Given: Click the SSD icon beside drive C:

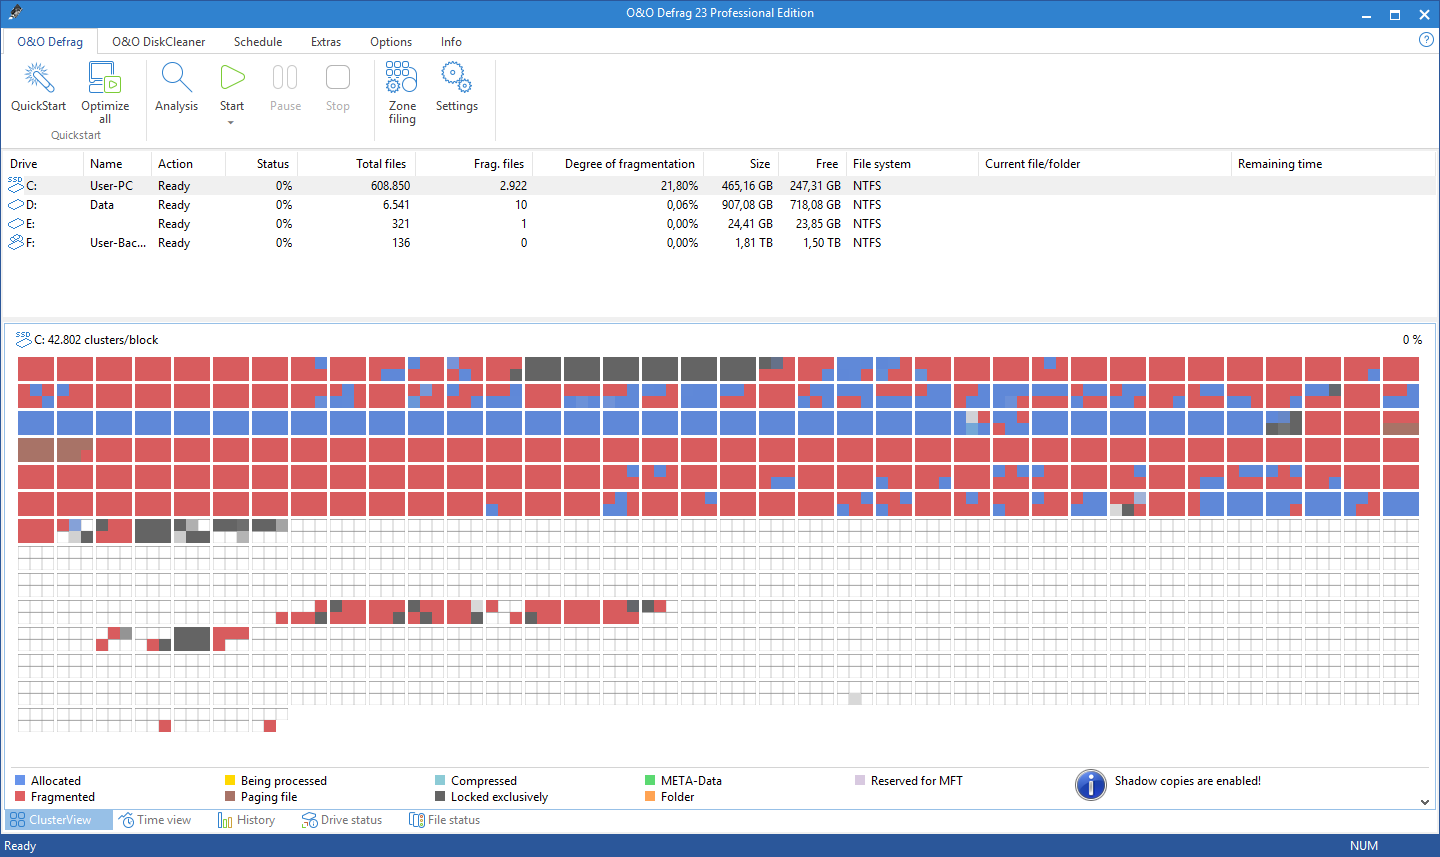Looking at the screenshot, I should coord(14,185).
